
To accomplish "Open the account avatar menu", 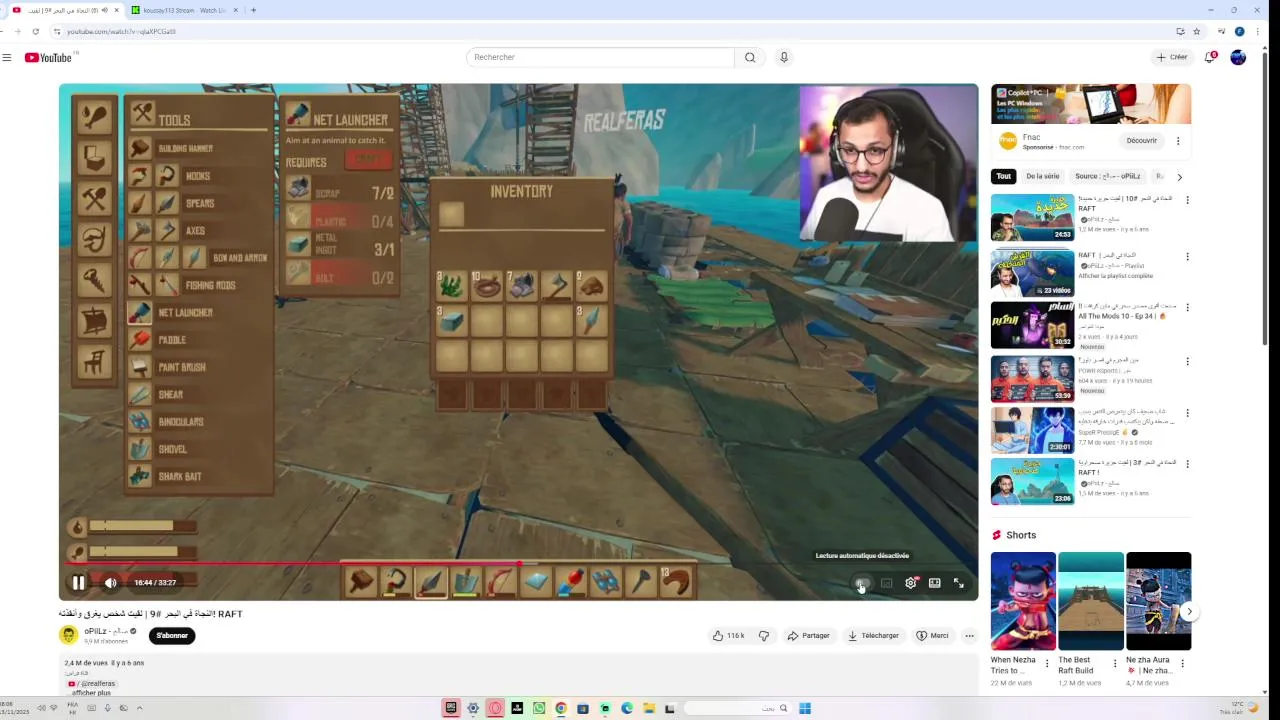I will click(x=1238, y=57).
